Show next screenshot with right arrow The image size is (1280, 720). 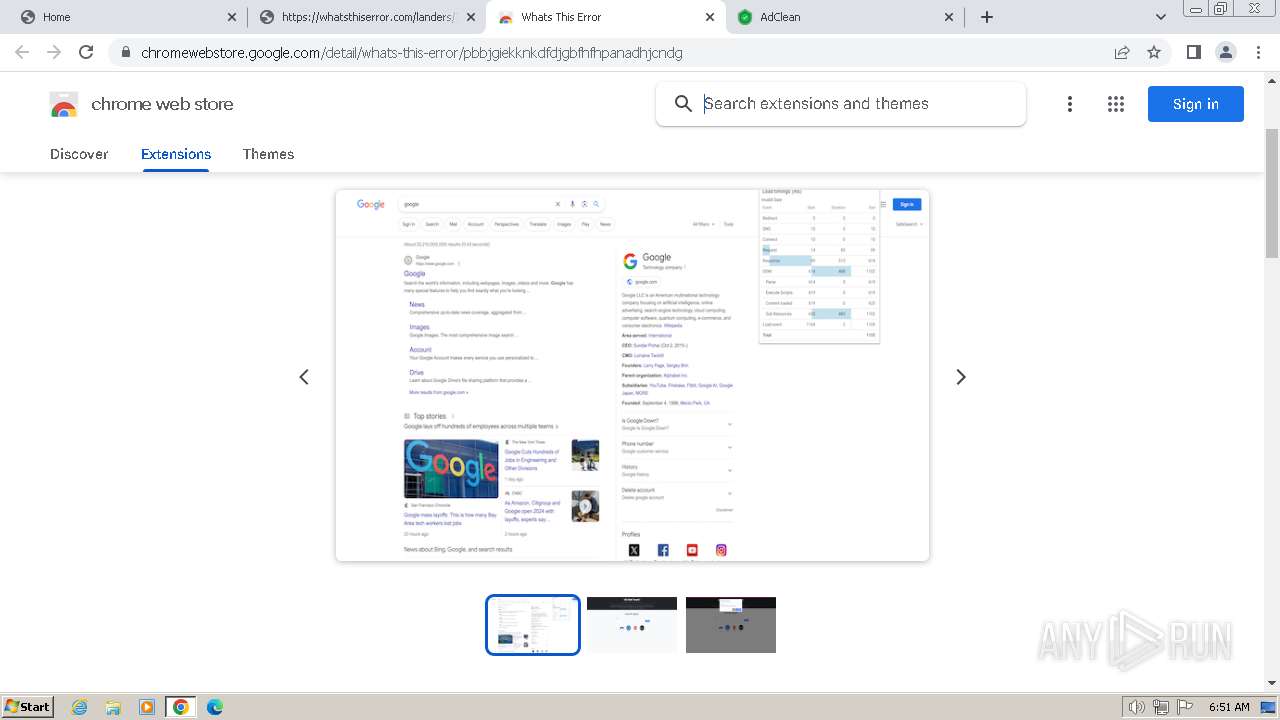point(961,377)
